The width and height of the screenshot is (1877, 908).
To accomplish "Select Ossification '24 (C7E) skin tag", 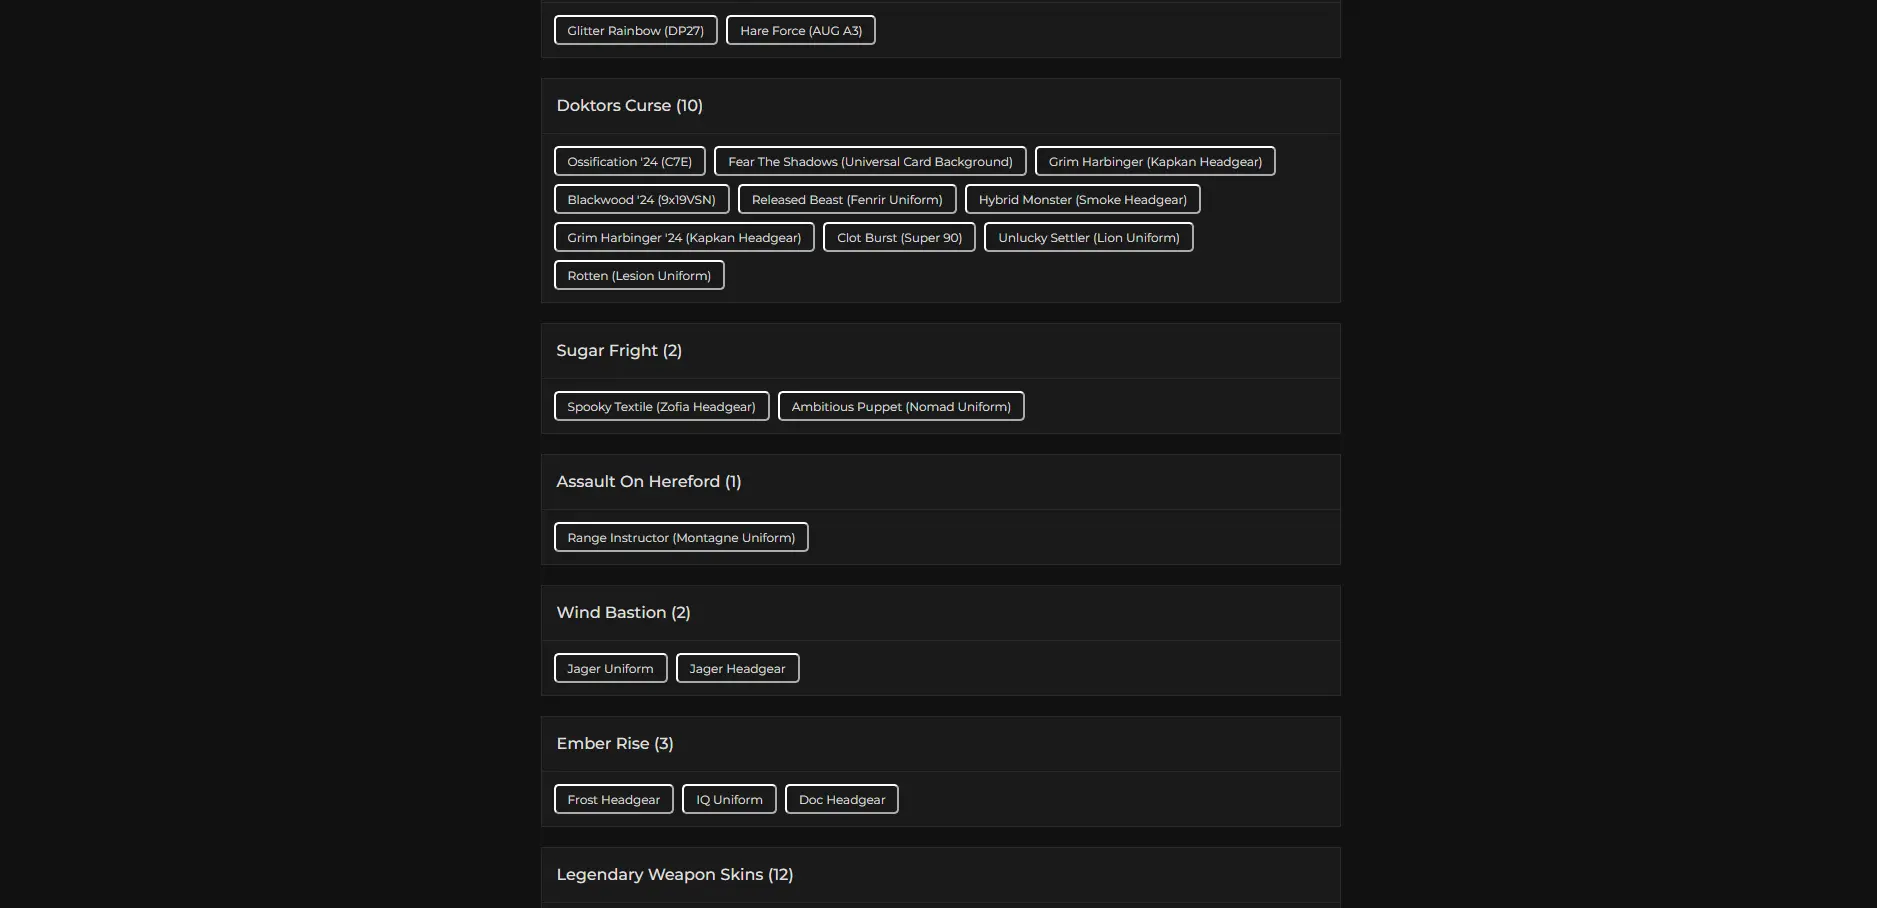I will [x=629, y=162].
